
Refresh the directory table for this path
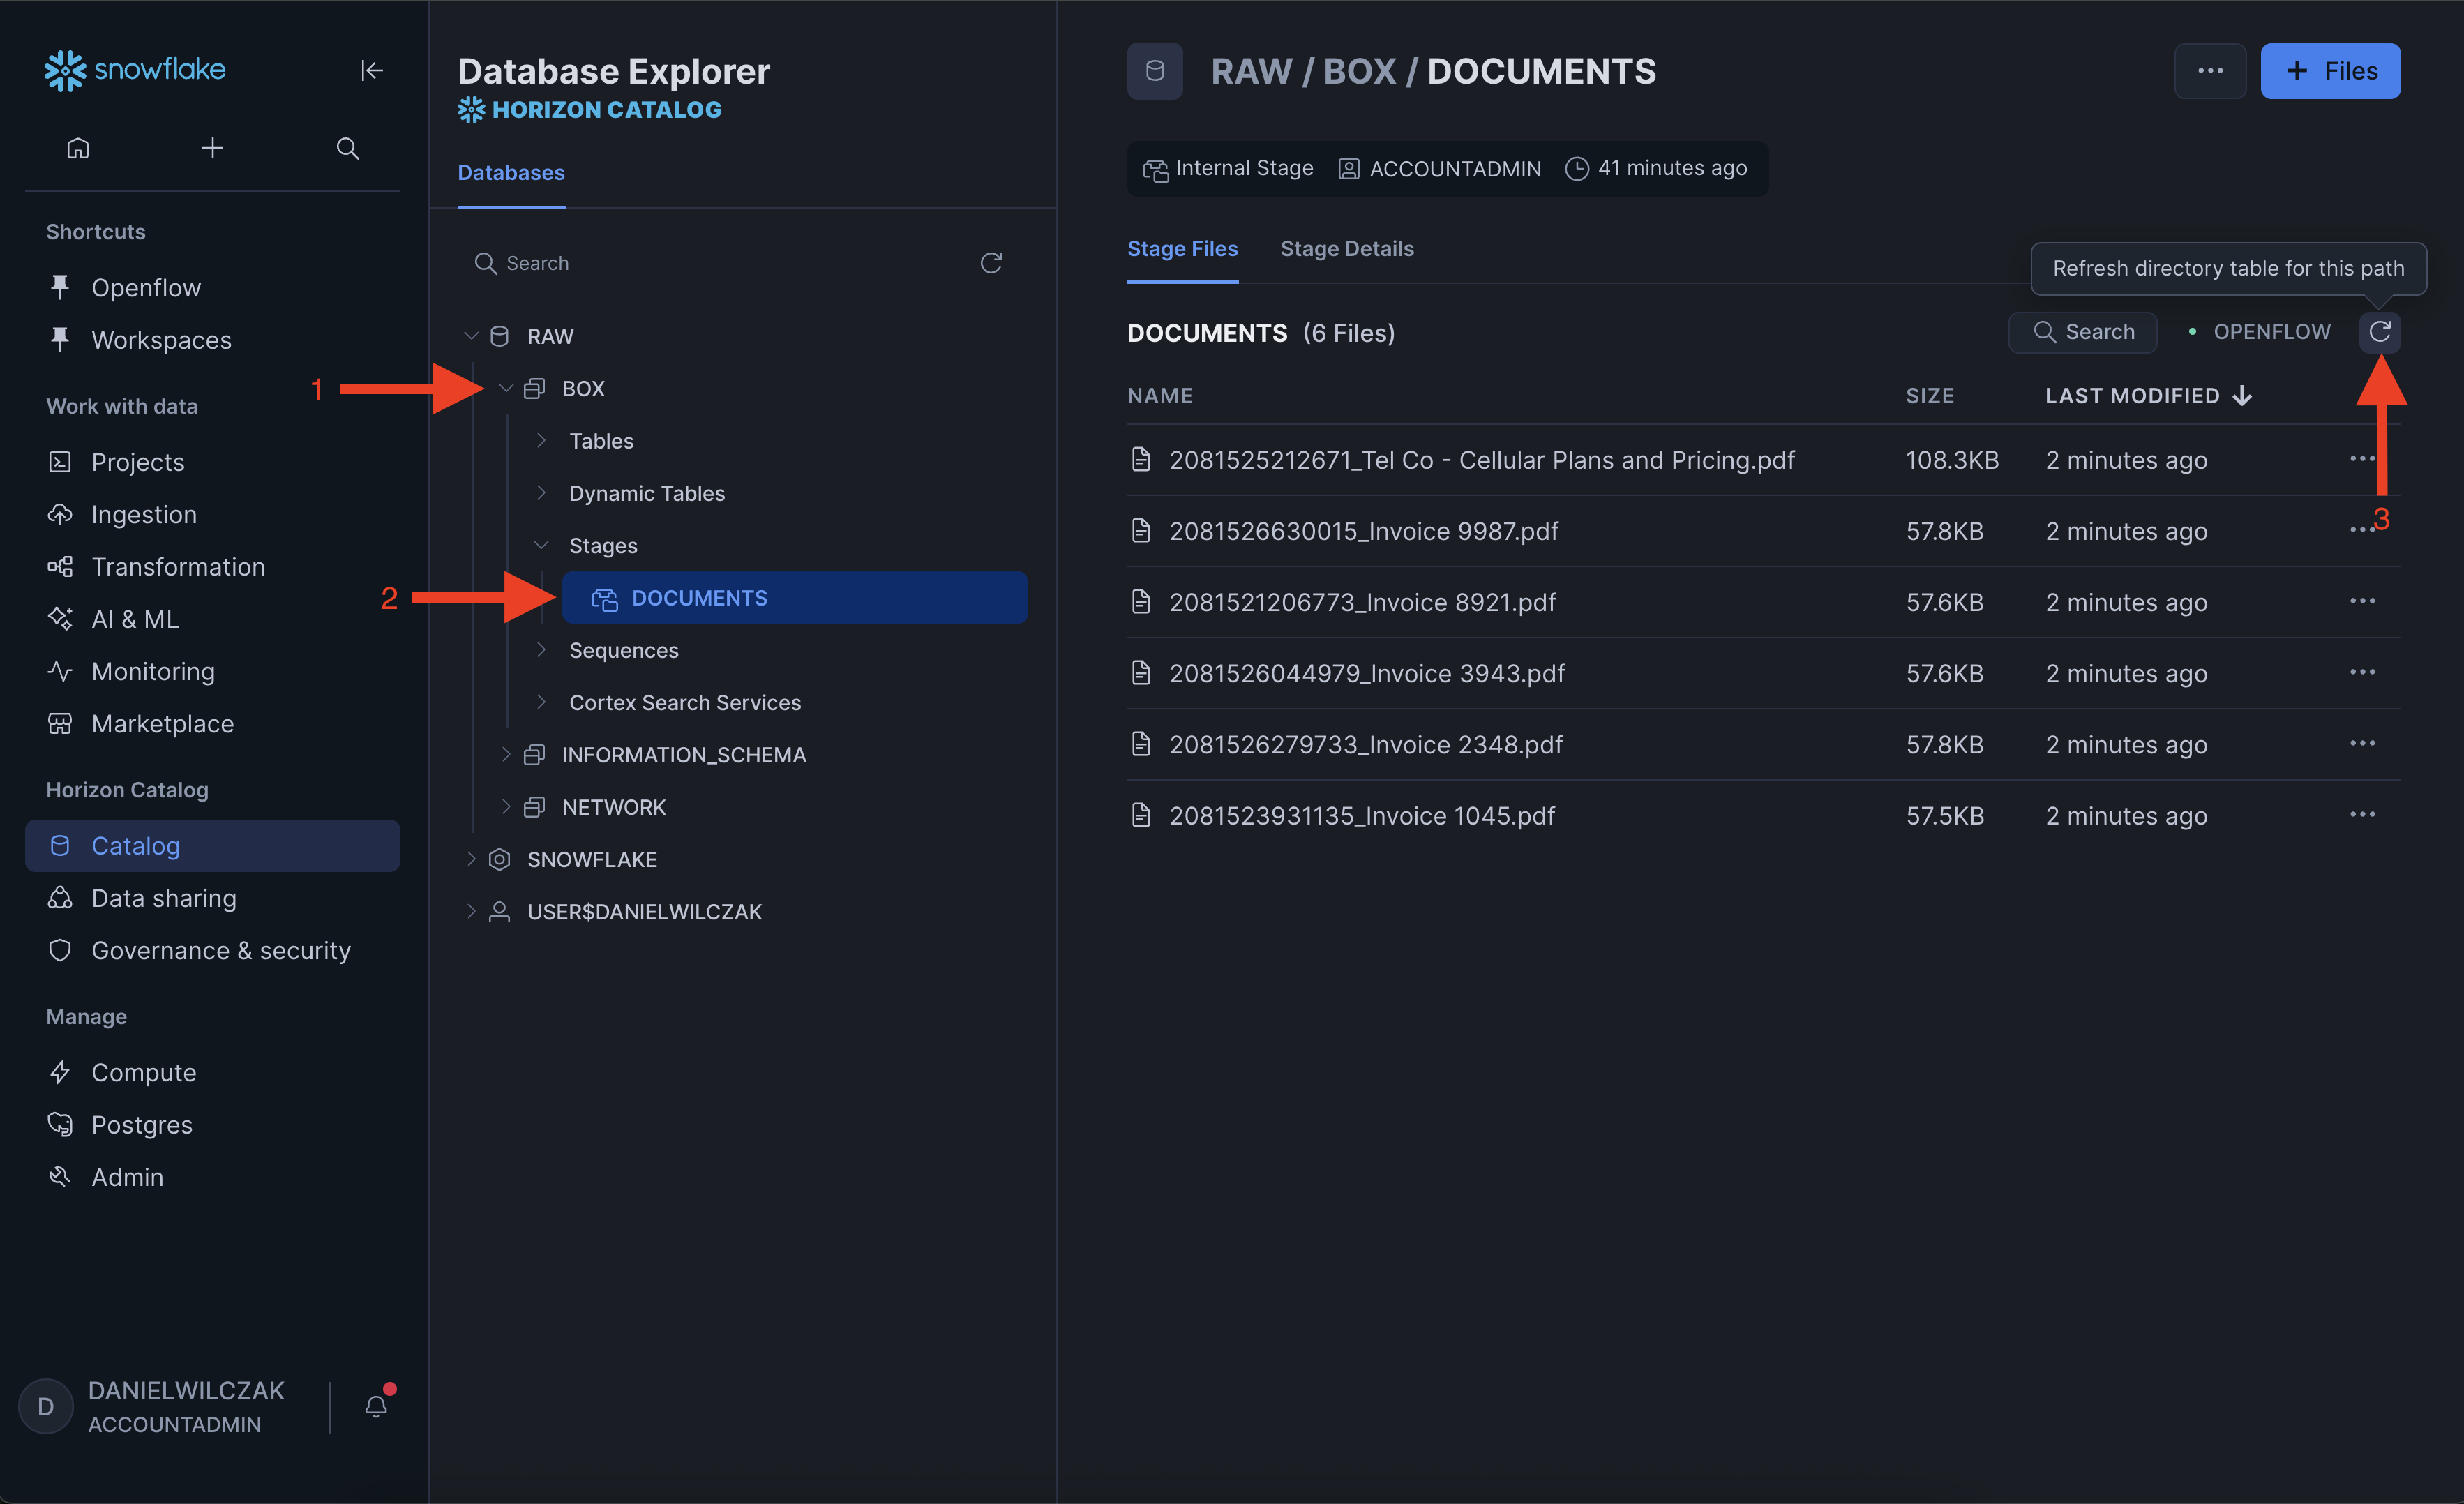pyautogui.click(x=2379, y=331)
